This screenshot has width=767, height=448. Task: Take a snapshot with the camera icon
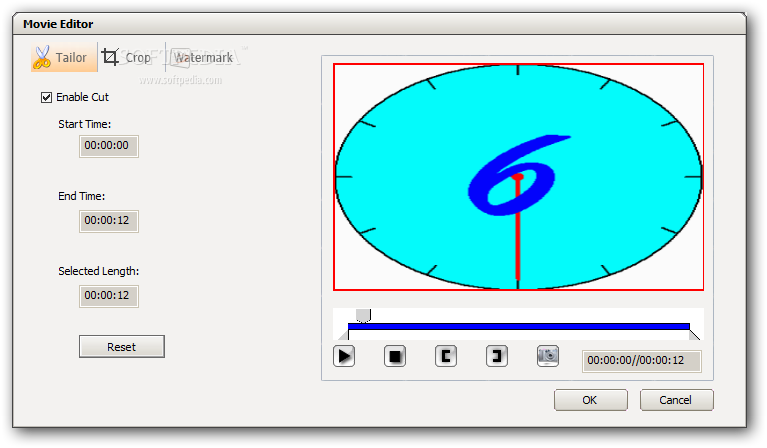pyautogui.click(x=548, y=356)
